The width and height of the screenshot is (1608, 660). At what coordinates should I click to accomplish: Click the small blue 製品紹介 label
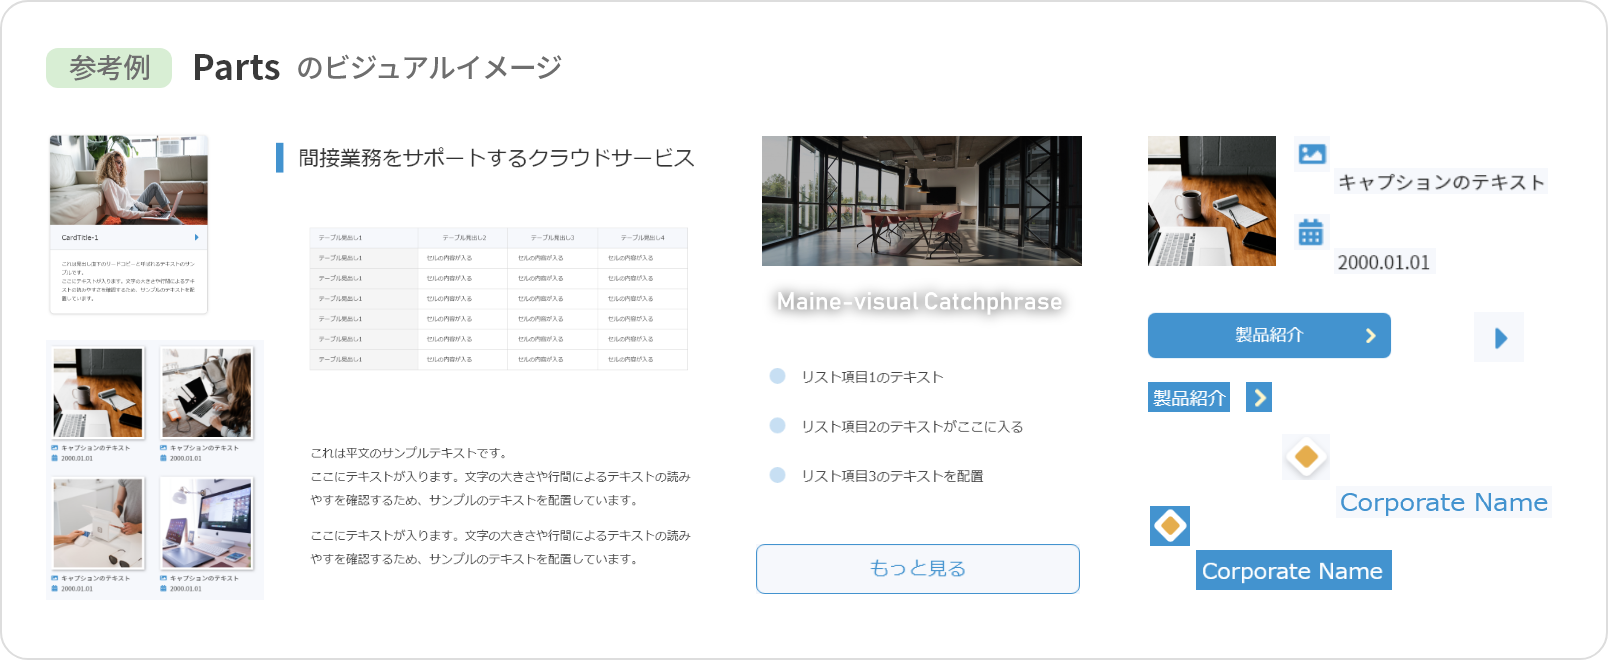tap(1189, 397)
